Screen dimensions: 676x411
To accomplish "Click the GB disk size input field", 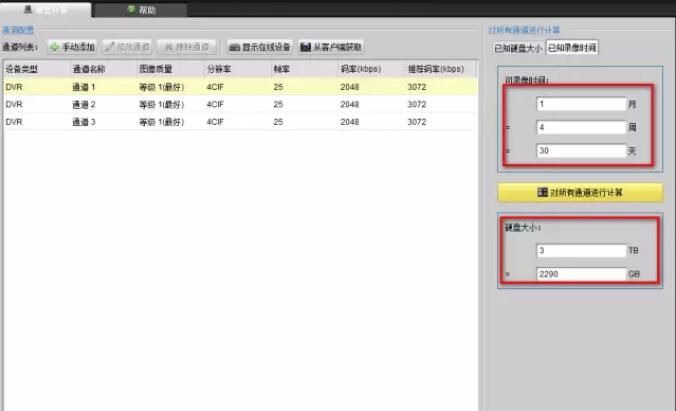I will (x=580, y=273).
